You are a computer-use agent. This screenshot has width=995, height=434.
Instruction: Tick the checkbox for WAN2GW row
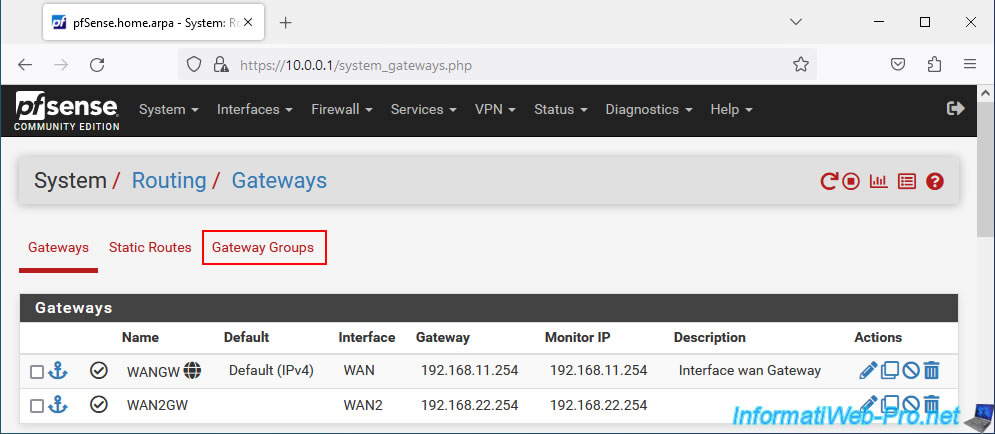tap(37, 405)
